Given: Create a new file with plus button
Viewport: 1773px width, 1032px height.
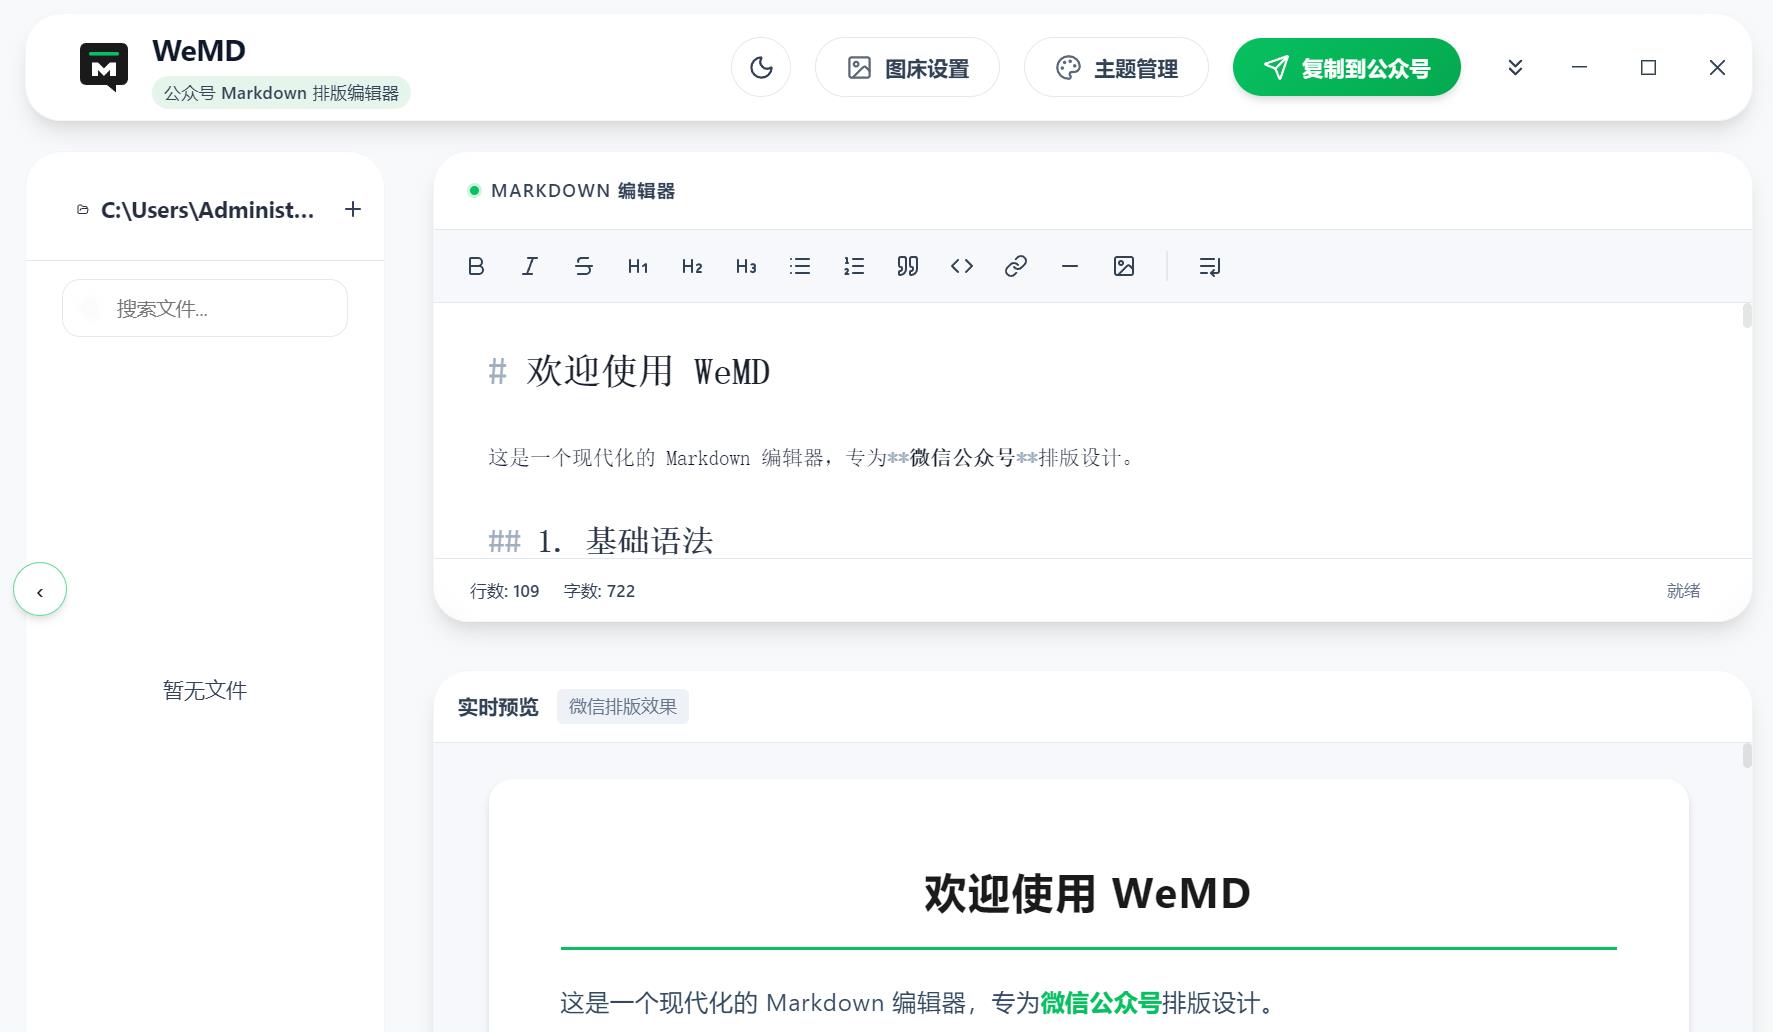Looking at the screenshot, I should pos(353,209).
